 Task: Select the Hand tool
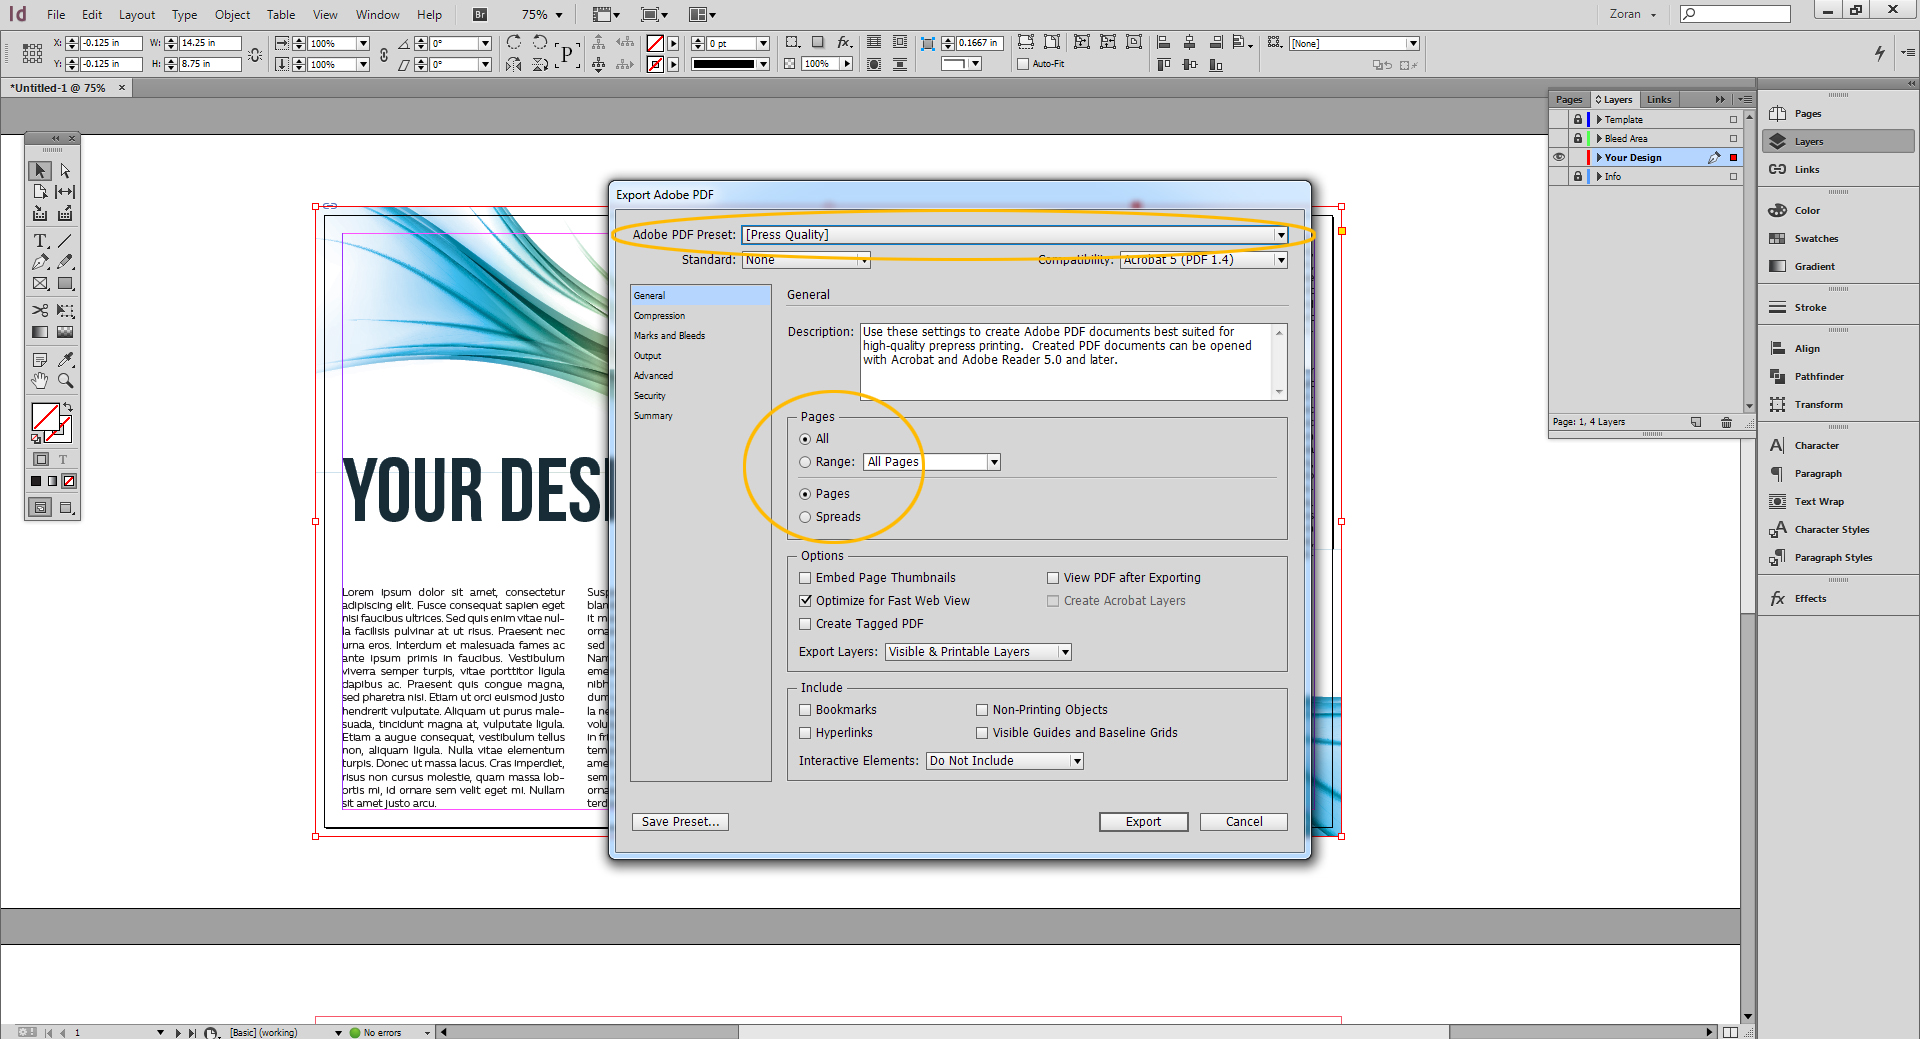point(40,380)
